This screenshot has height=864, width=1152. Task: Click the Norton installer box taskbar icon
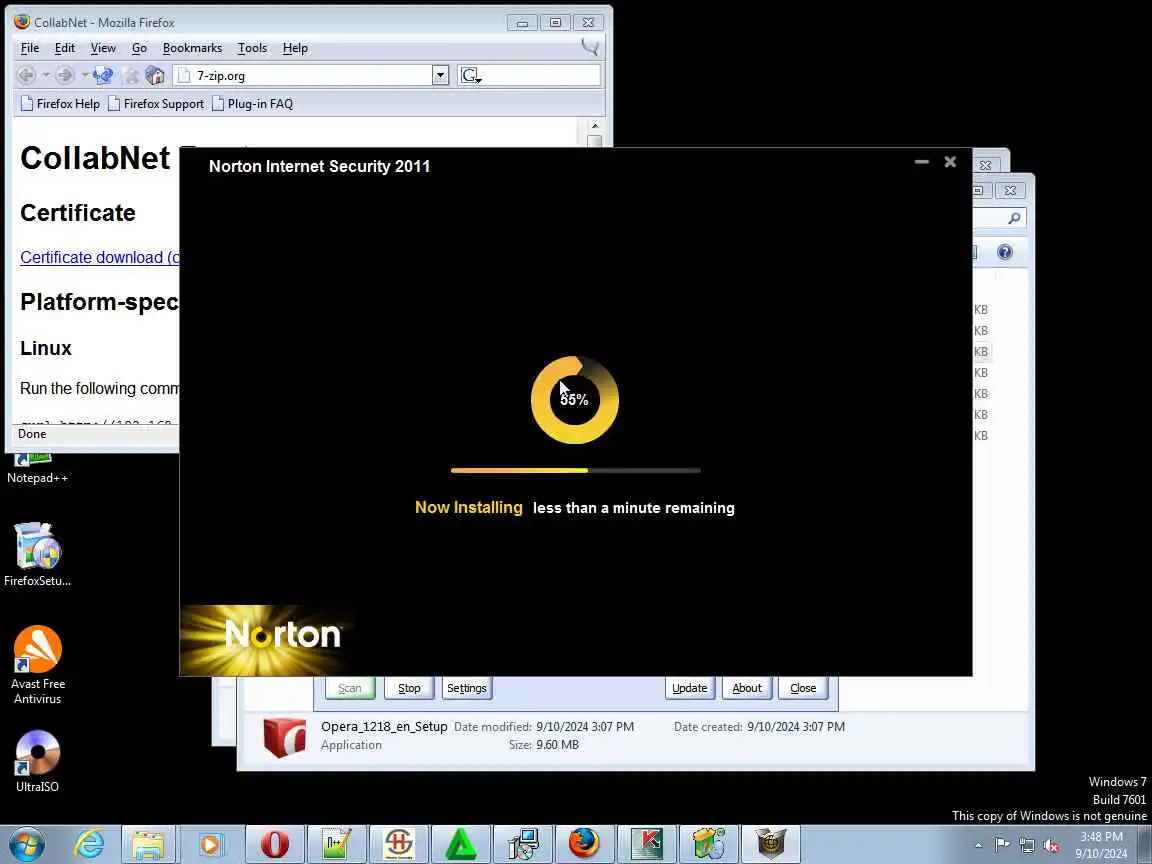(771, 844)
